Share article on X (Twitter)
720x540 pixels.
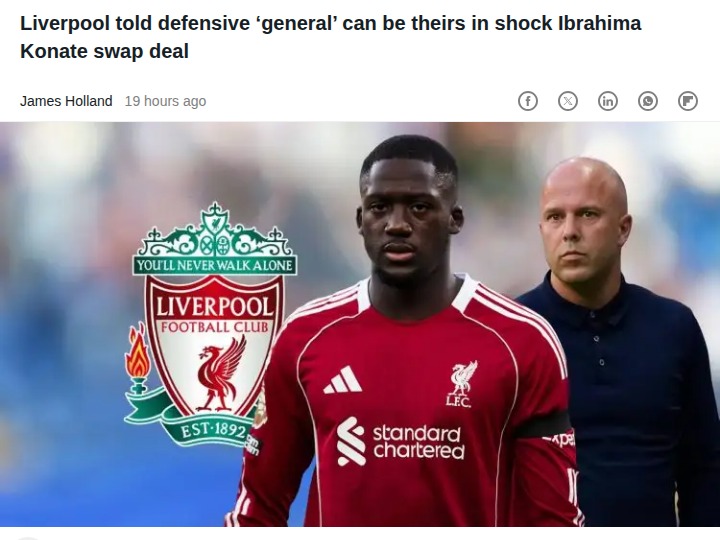pos(568,101)
